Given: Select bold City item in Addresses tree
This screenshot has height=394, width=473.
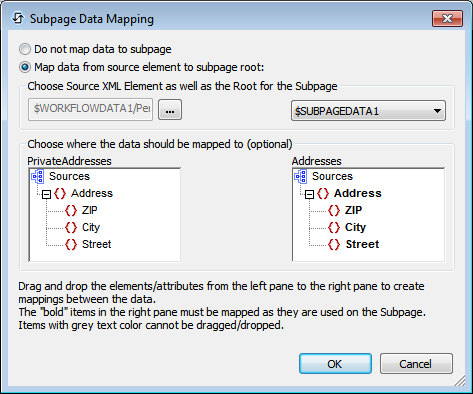Looking at the screenshot, I should pyautogui.click(x=355, y=227).
